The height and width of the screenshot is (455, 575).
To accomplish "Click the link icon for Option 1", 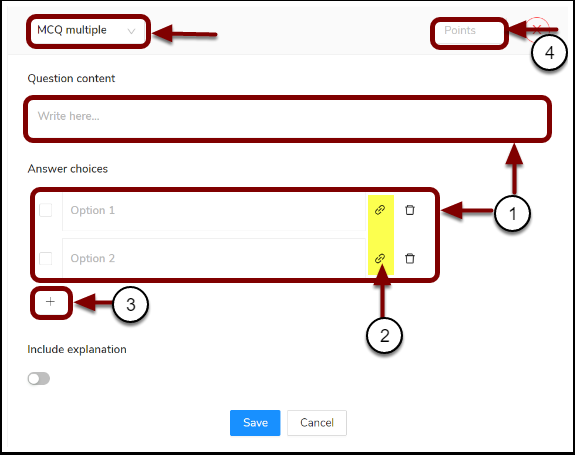I will click(x=380, y=210).
